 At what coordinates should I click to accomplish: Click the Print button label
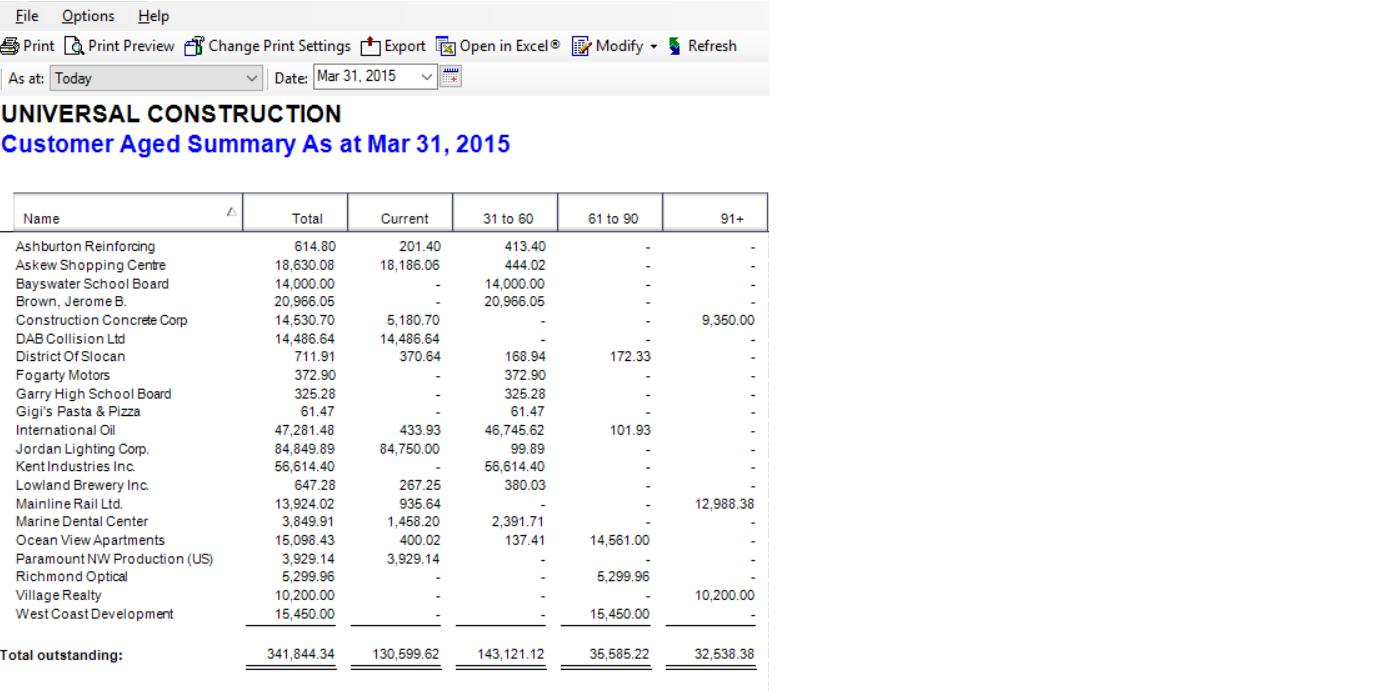click(x=39, y=46)
